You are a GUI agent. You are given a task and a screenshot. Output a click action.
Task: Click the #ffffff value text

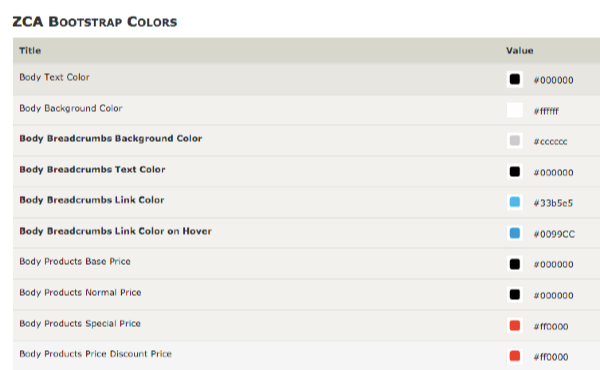tap(546, 111)
